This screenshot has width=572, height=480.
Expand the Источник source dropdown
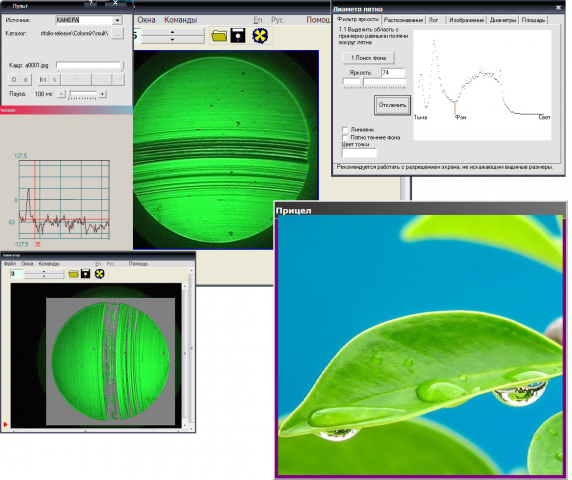pyautogui.click(x=117, y=20)
